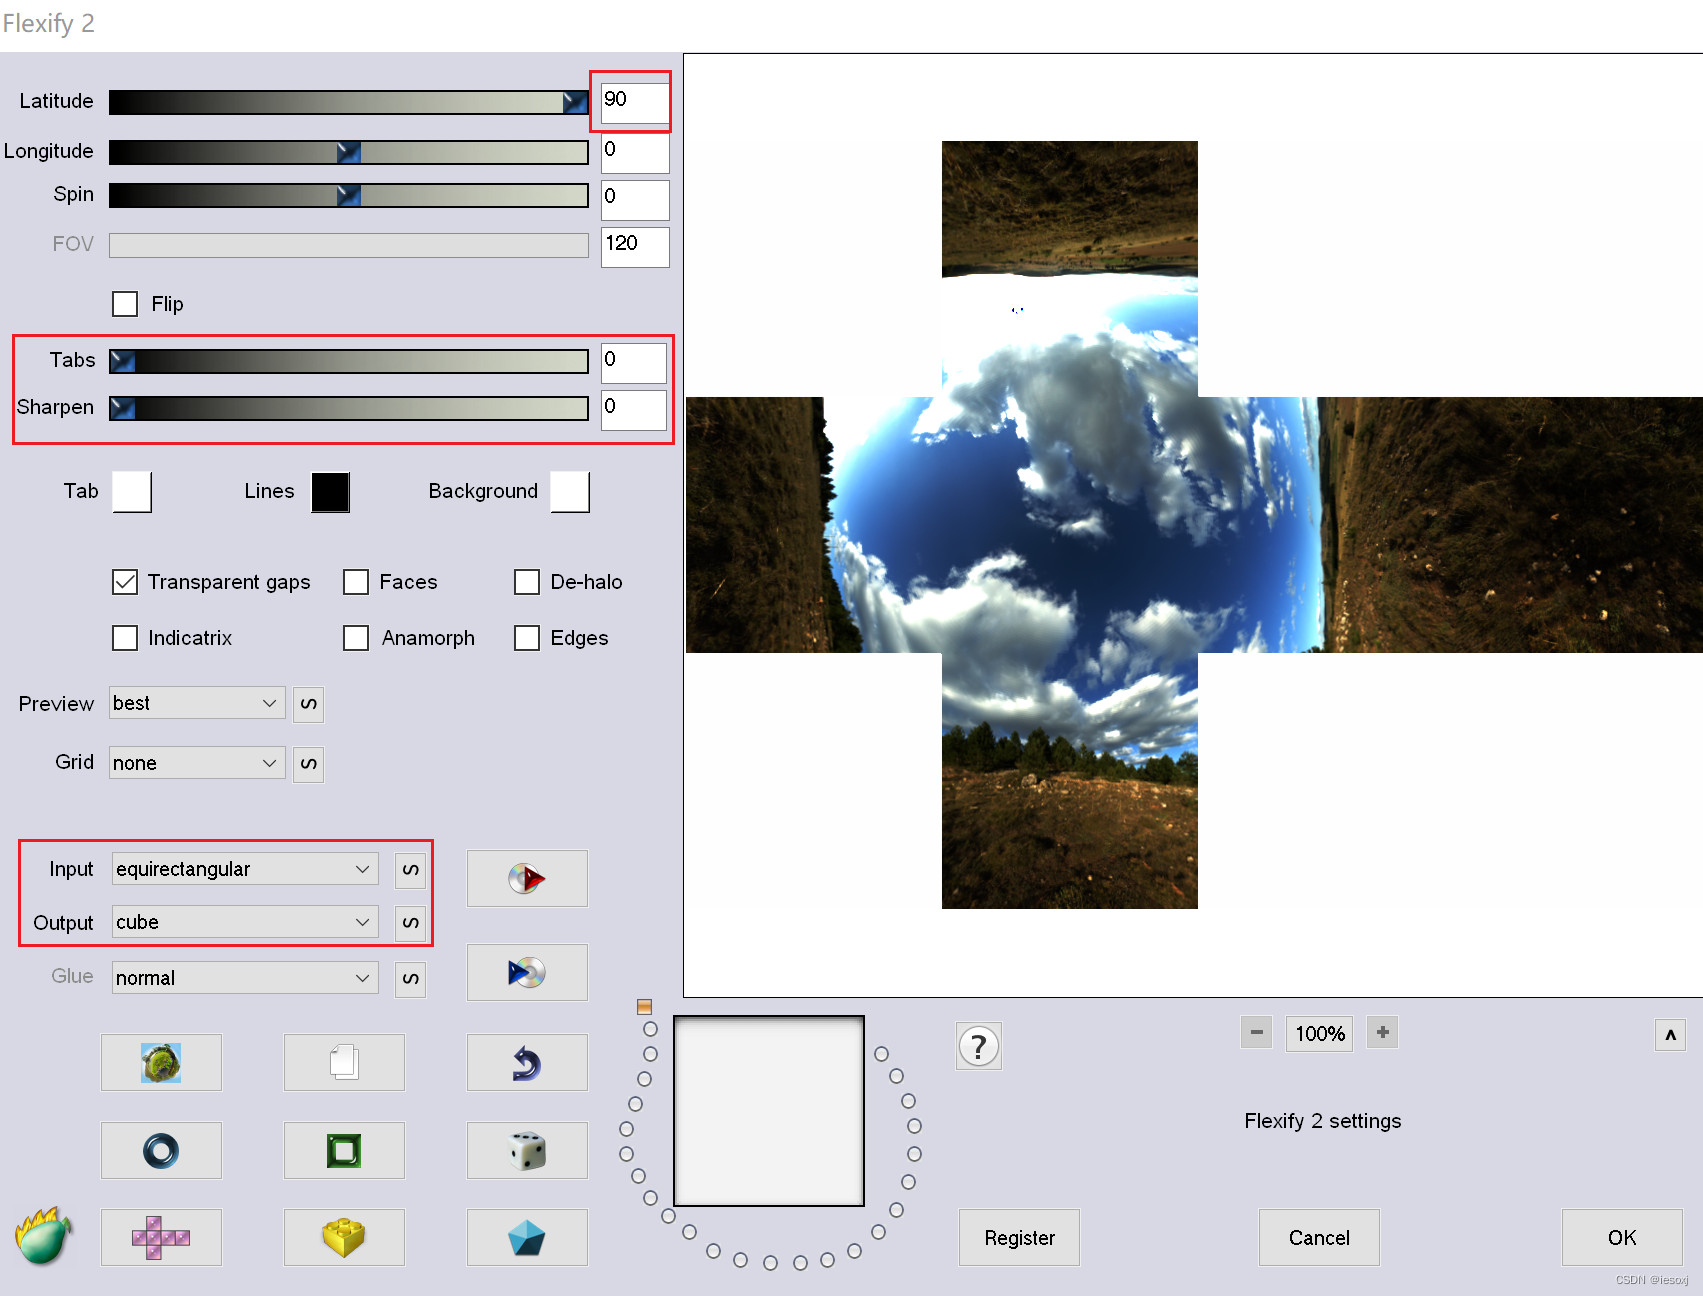
Task: Open help via the question mark icon
Action: click(x=978, y=1045)
